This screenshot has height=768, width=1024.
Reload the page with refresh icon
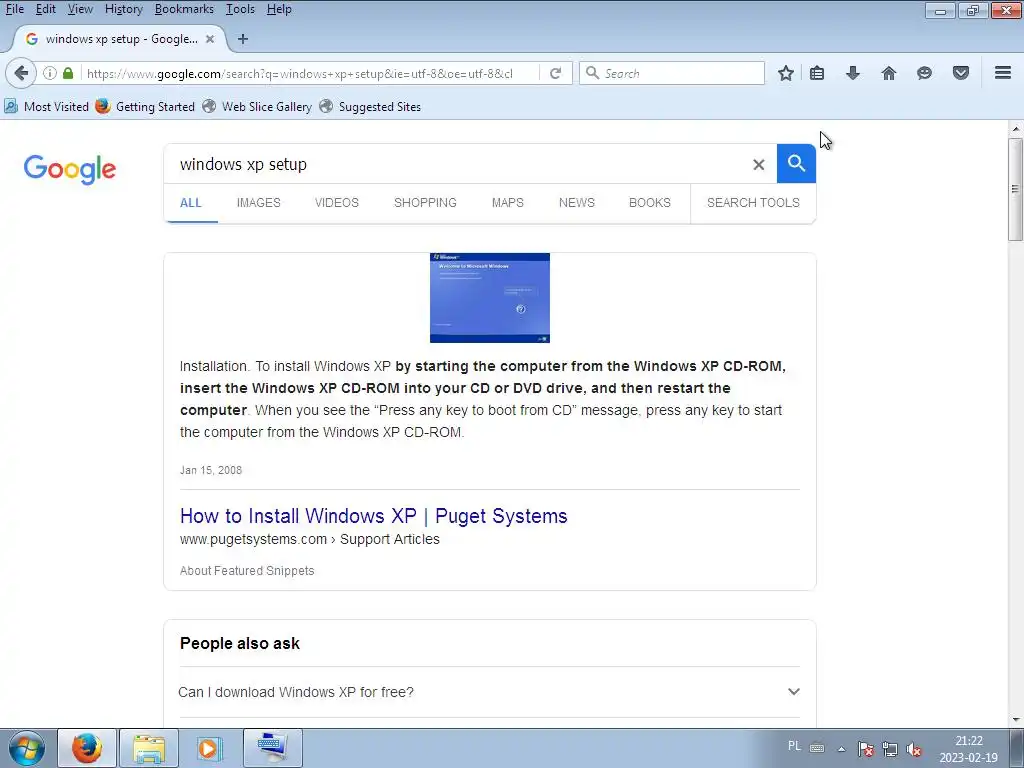[x=555, y=73]
